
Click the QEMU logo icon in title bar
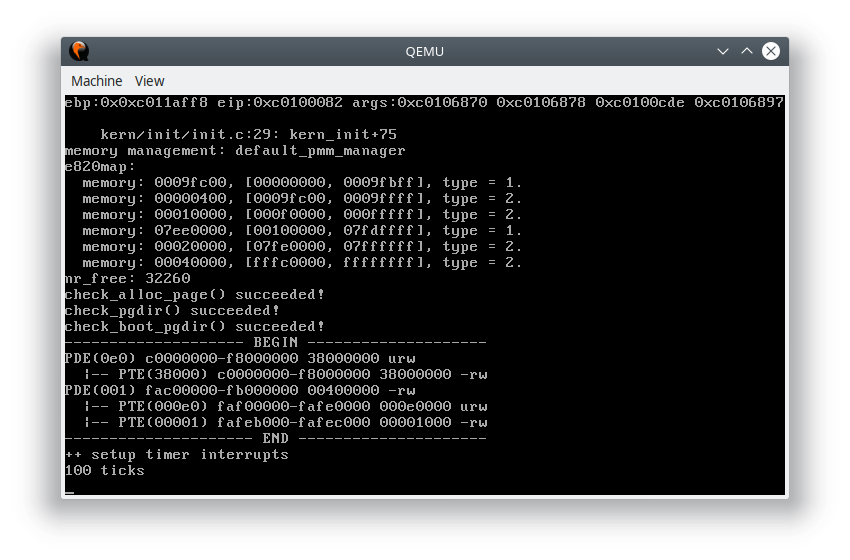point(79,51)
